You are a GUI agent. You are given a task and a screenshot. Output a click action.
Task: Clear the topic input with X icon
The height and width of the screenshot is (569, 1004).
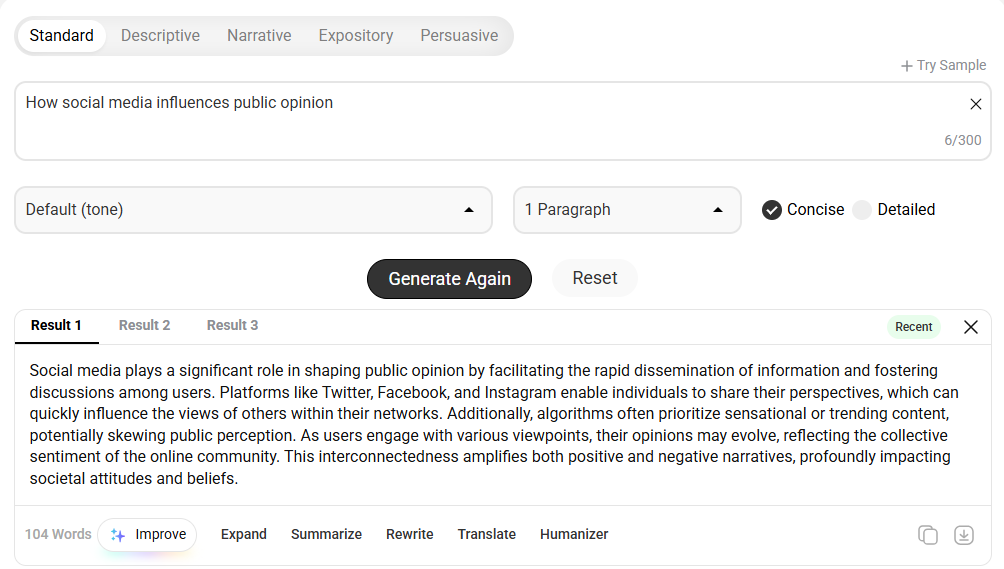coord(976,104)
